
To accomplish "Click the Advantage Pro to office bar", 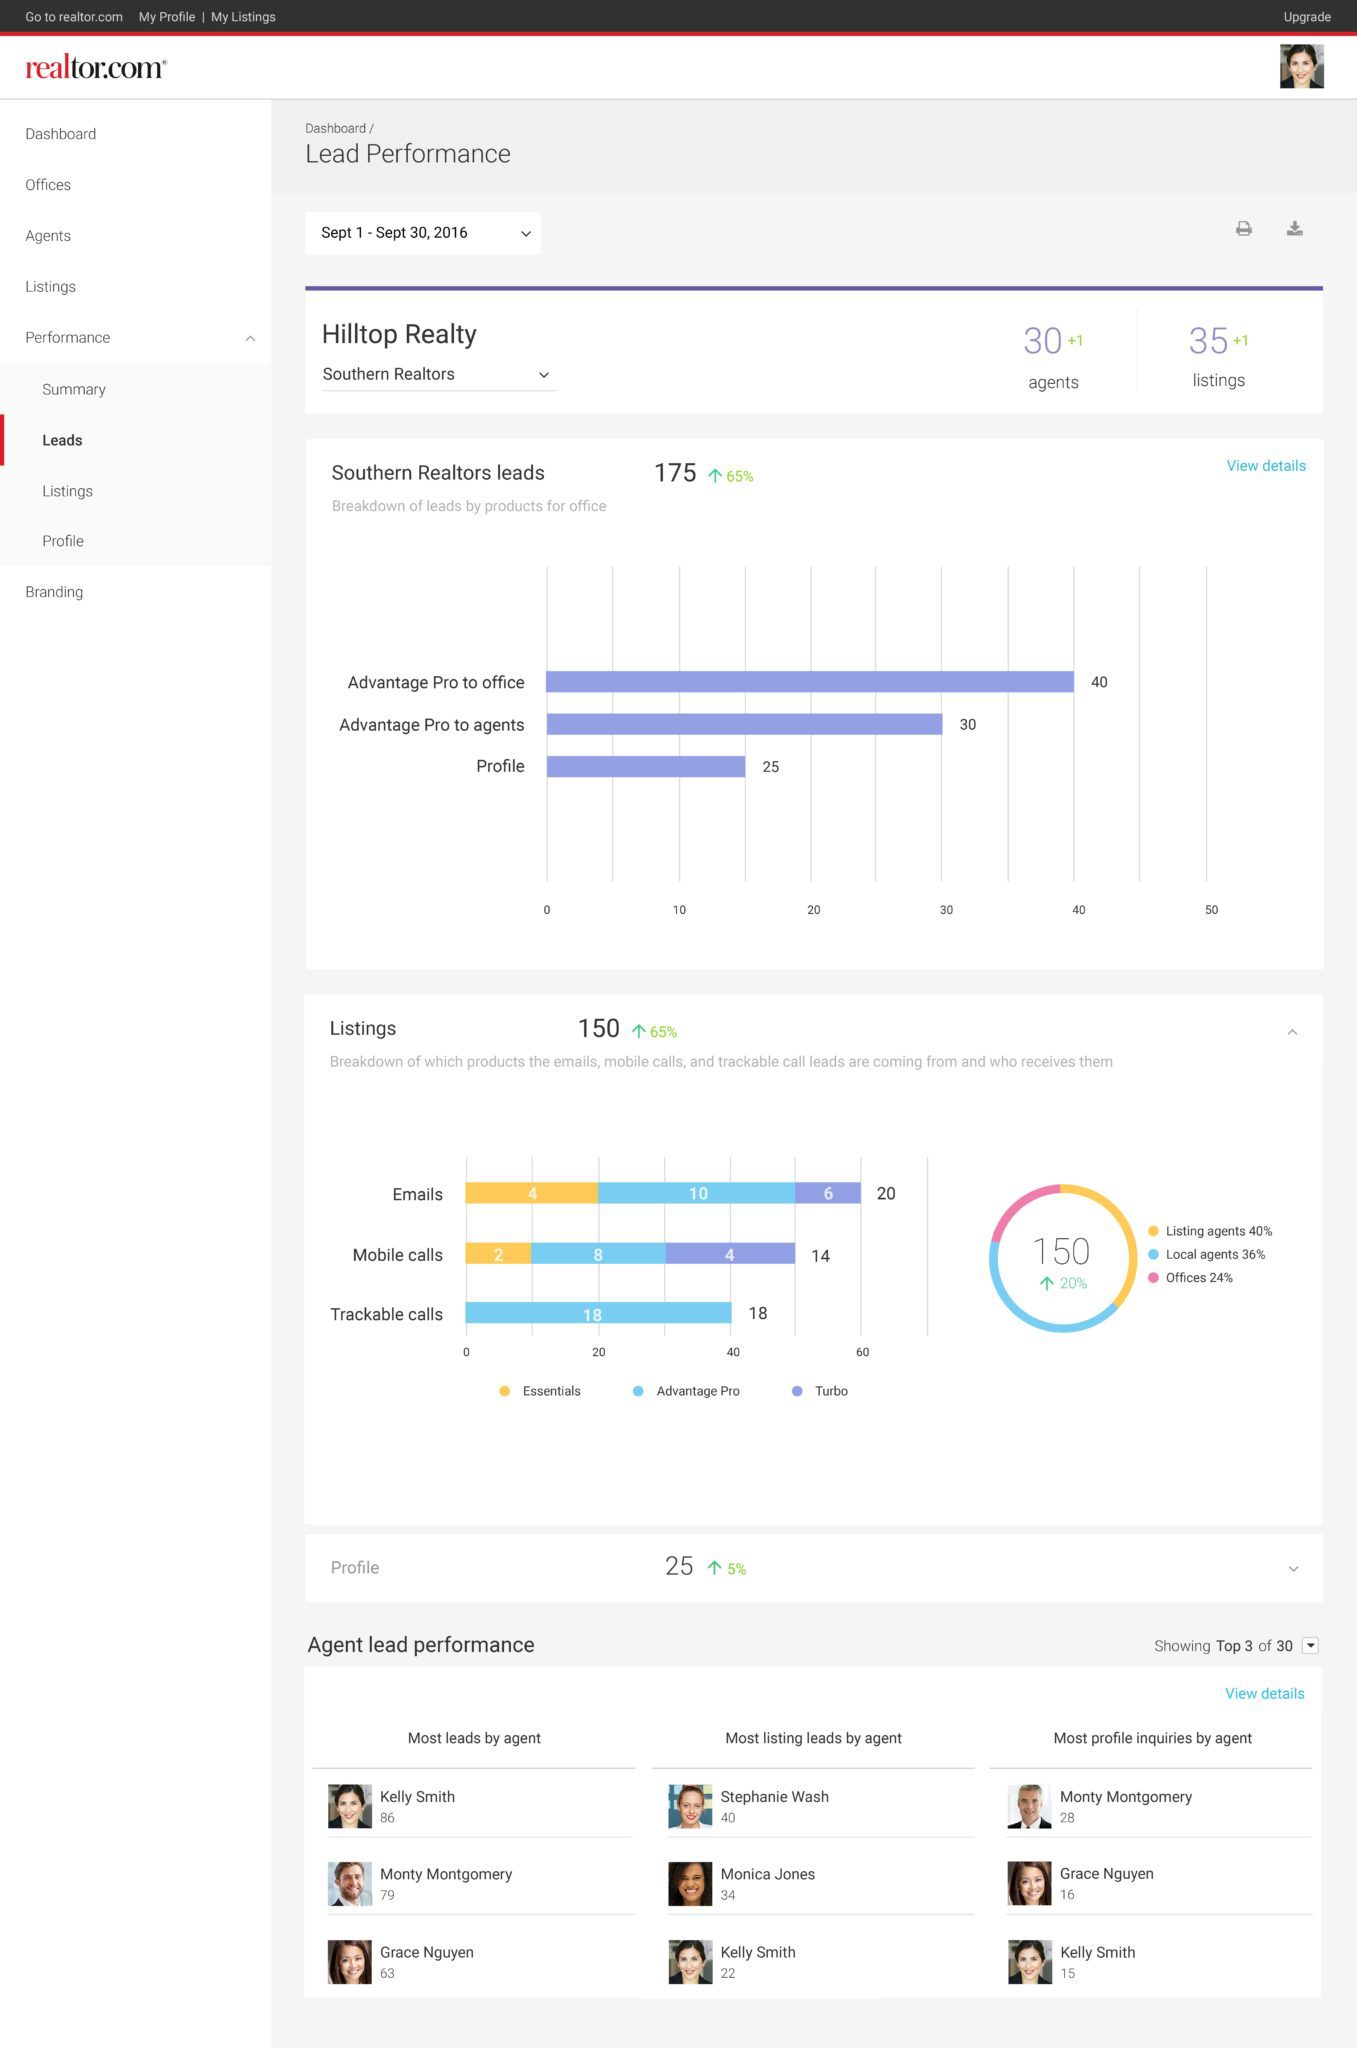I will [810, 682].
